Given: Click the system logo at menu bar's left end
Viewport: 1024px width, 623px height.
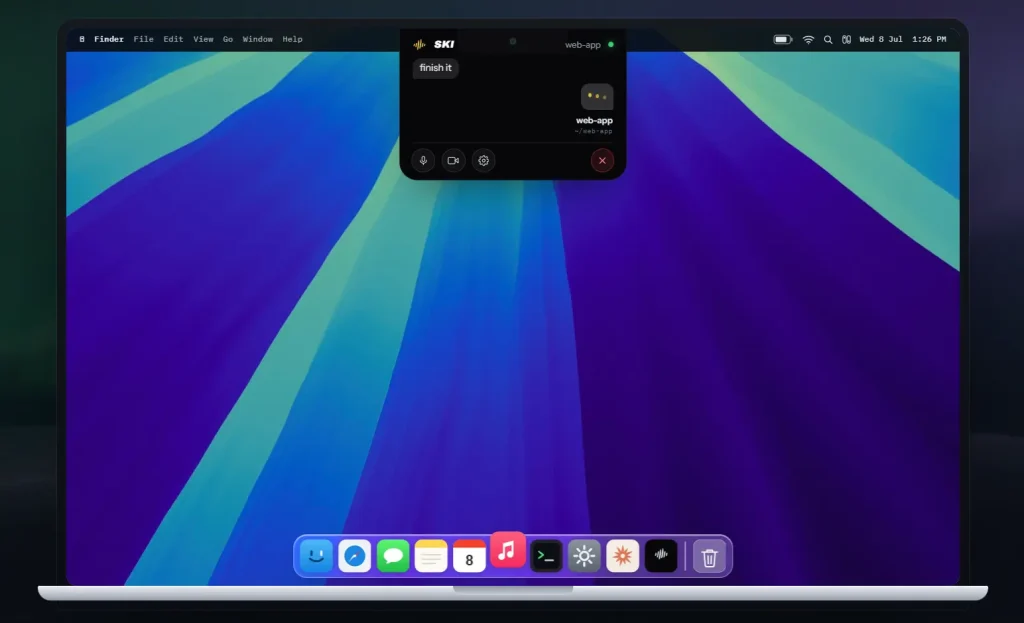Looking at the screenshot, I should click(82, 39).
